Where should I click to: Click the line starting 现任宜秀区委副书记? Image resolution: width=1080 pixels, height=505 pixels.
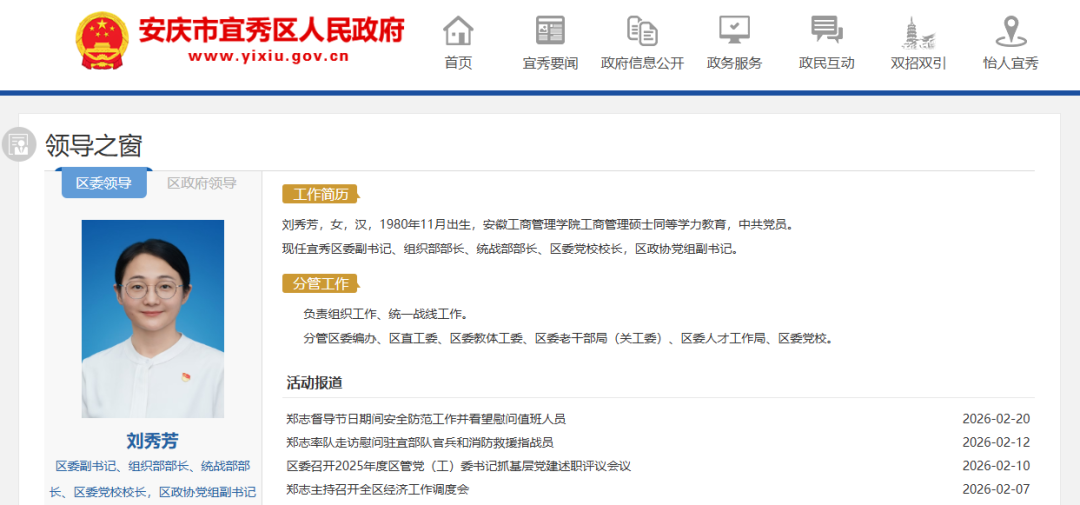[510, 249]
